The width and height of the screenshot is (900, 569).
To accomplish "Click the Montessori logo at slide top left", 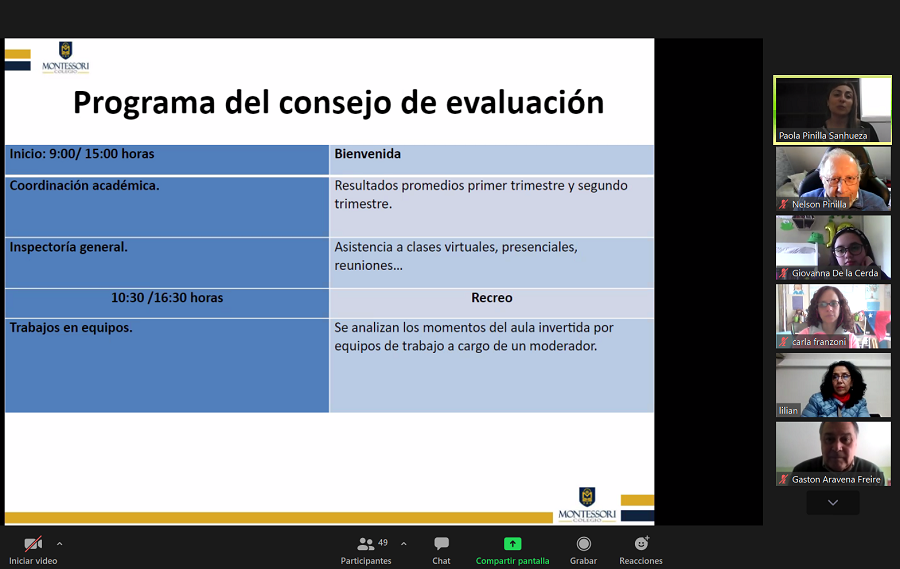I will pyautogui.click(x=65, y=57).
